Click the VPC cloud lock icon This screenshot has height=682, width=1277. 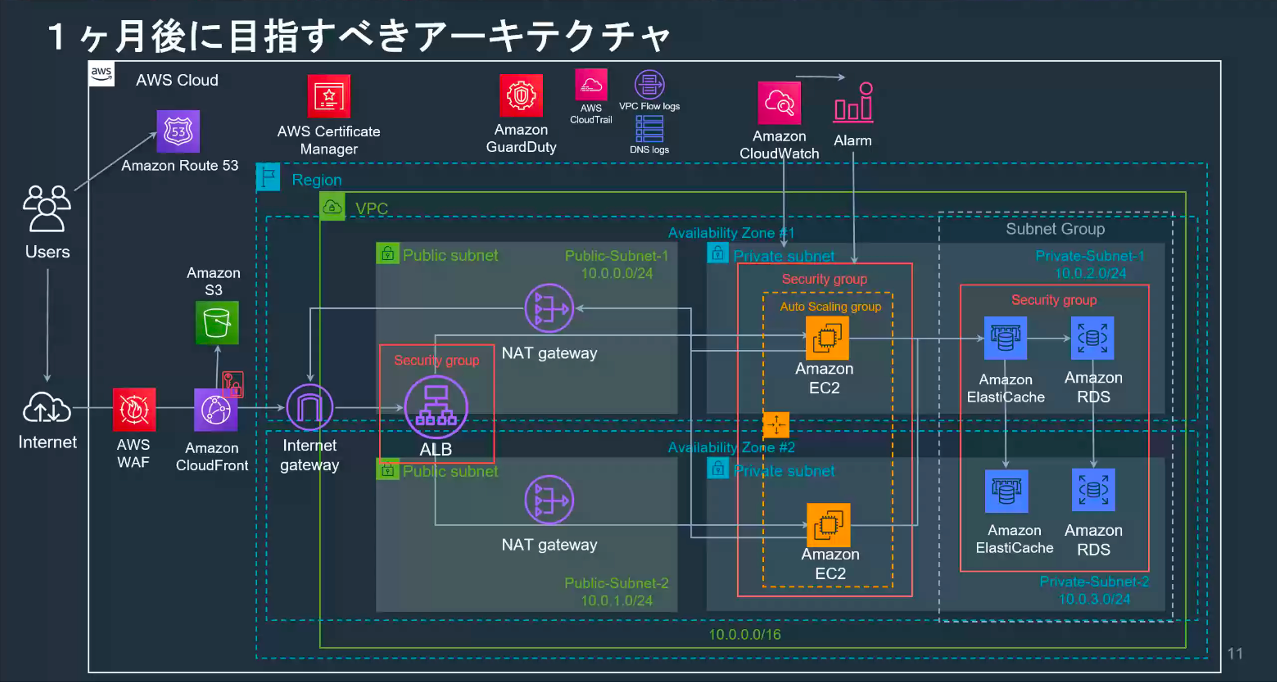pyautogui.click(x=332, y=205)
